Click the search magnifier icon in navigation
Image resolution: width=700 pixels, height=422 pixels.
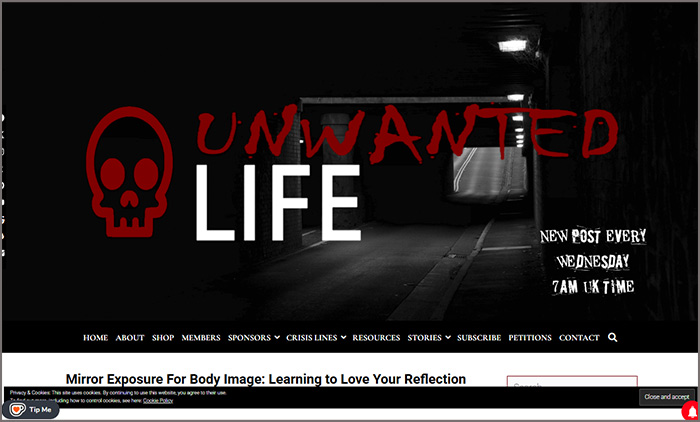click(x=612, y=338)
